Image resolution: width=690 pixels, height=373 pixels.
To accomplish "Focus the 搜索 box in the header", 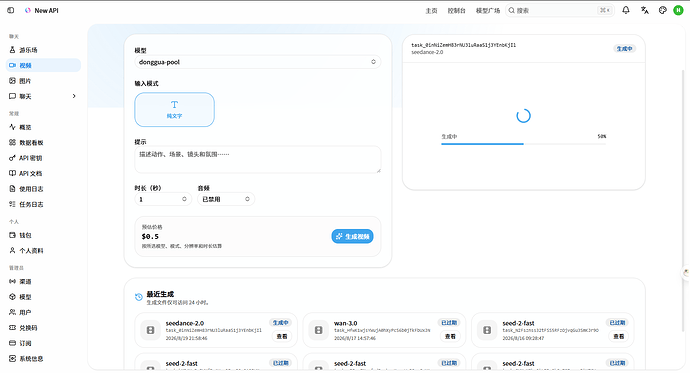I will [559, 10].
